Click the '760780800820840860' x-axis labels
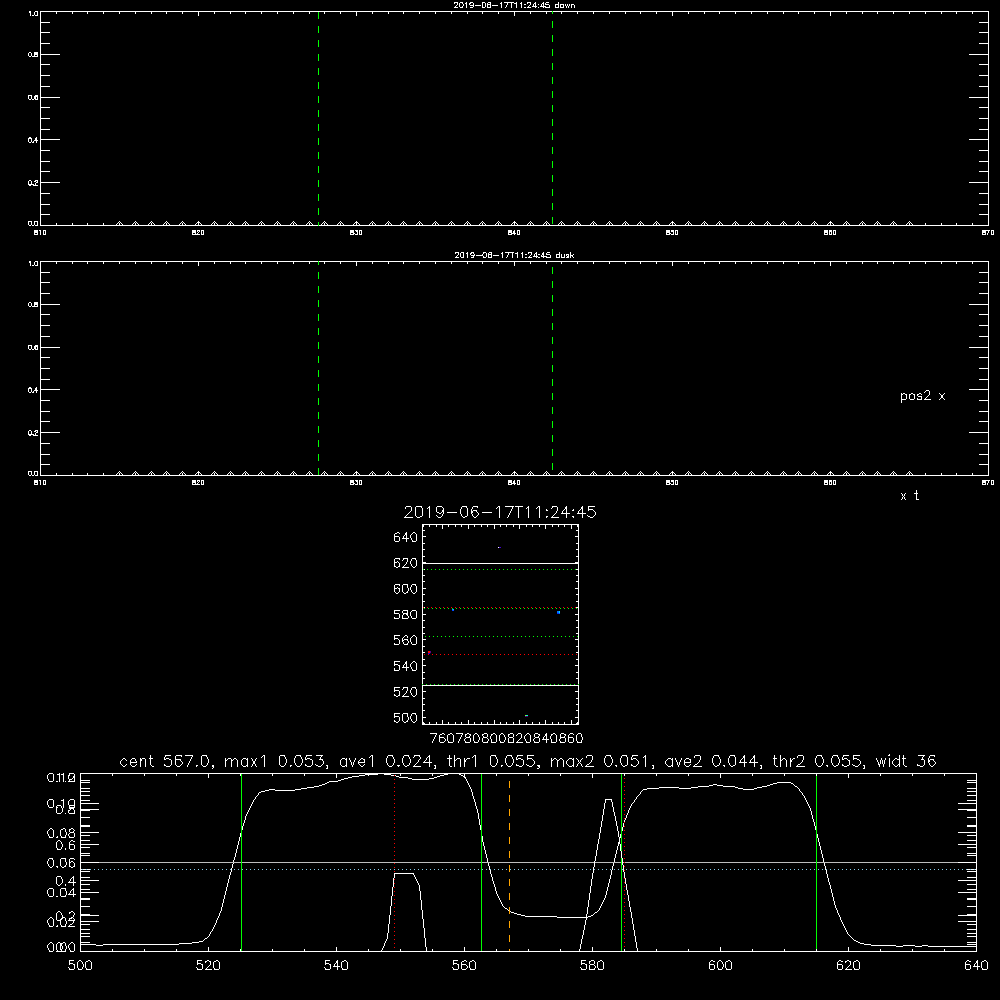 [506, 739]
